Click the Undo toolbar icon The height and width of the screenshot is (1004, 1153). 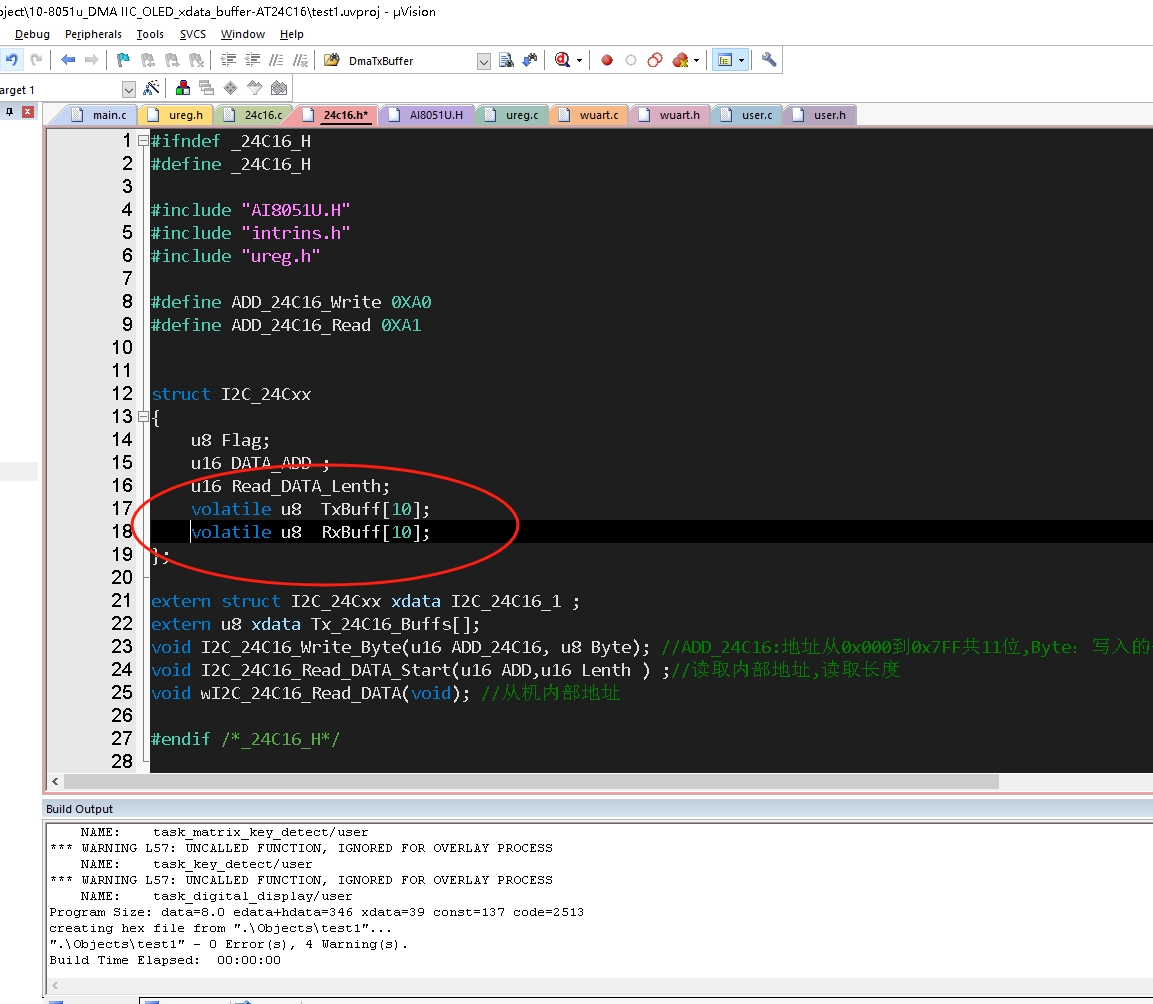12,60
